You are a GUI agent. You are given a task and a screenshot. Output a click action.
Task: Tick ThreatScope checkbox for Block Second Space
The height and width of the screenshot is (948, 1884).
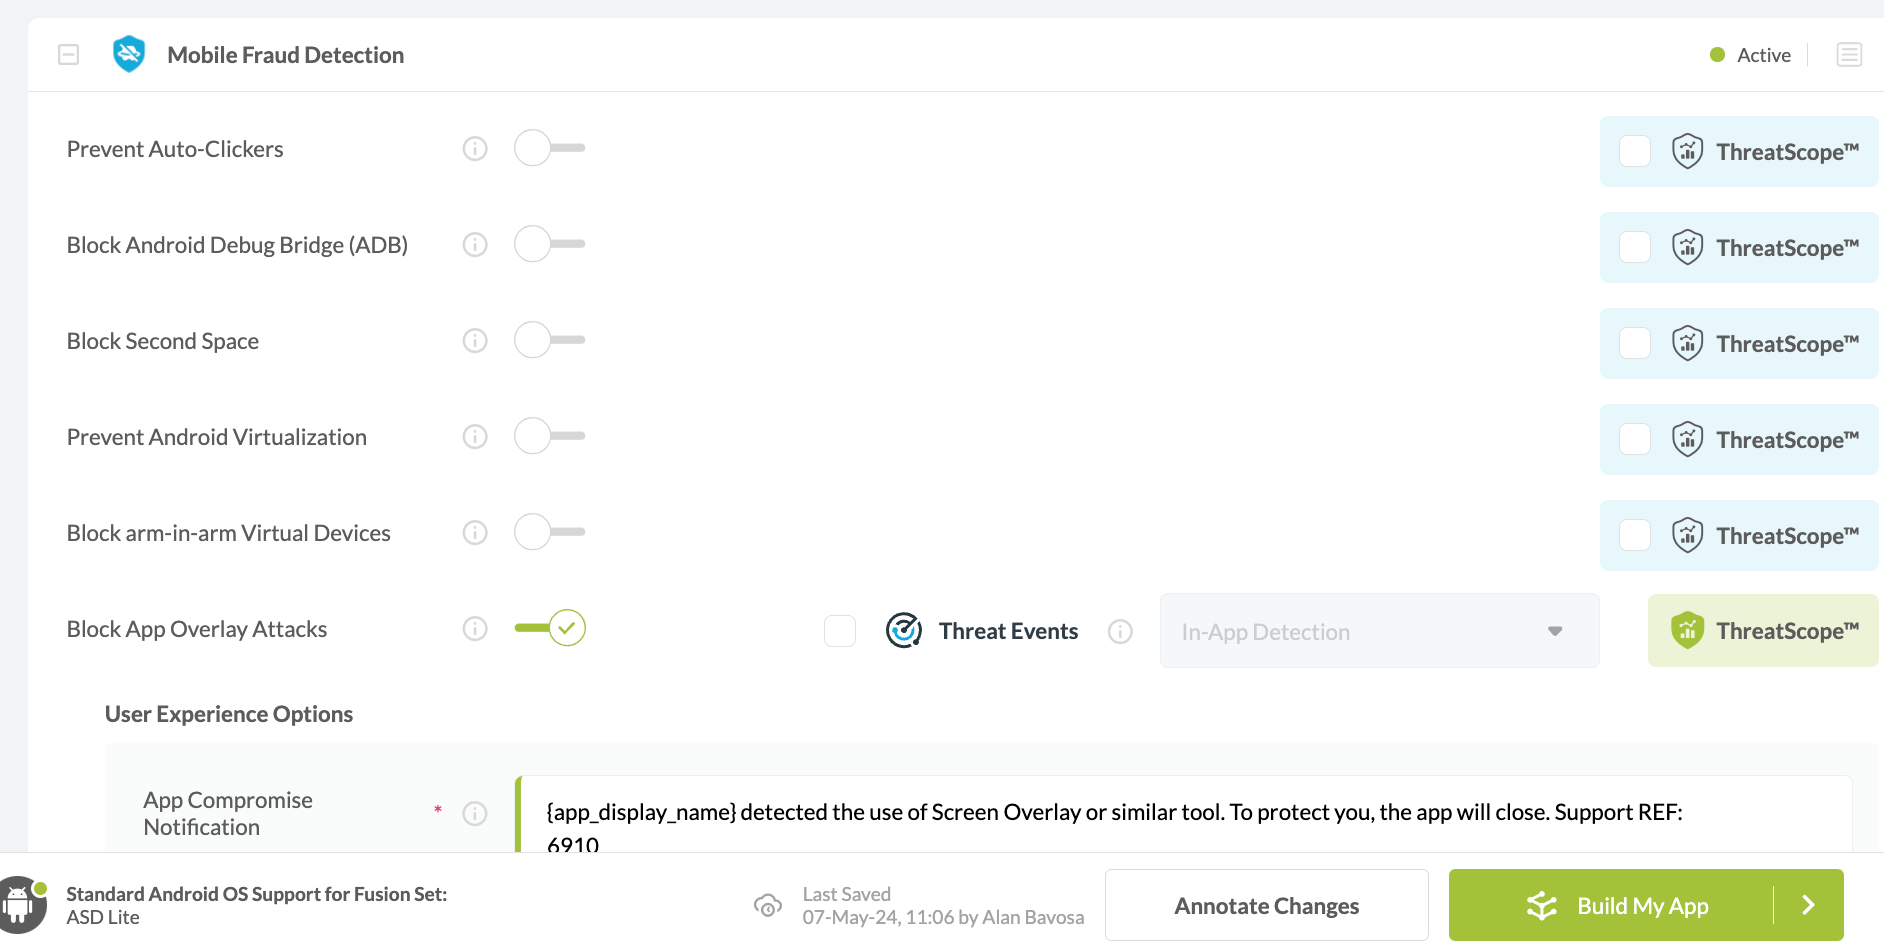point(1635,343)
